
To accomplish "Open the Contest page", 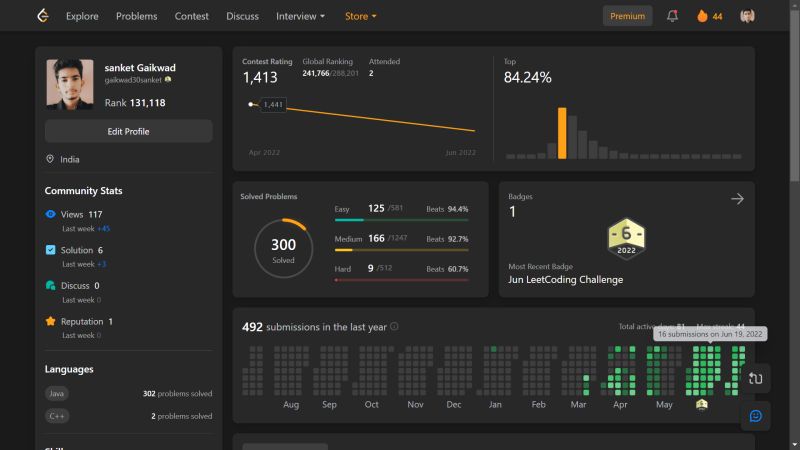I will point(191,16).
